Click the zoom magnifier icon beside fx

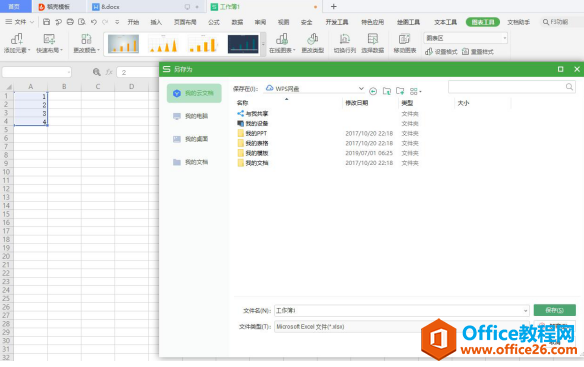tap(96, 72)
